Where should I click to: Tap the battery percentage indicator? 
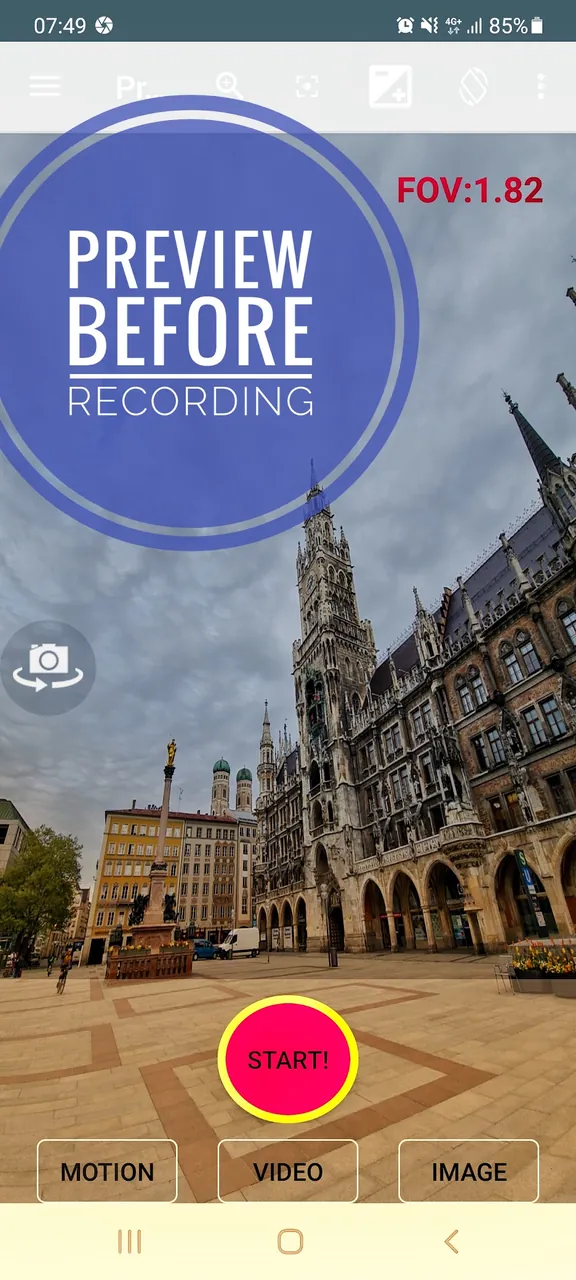tap(507, 25)
